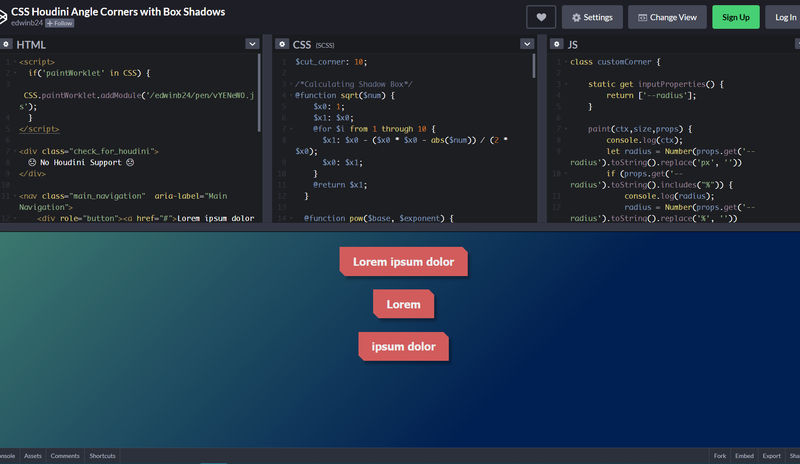Click the heart love icon button

[541, 17]
